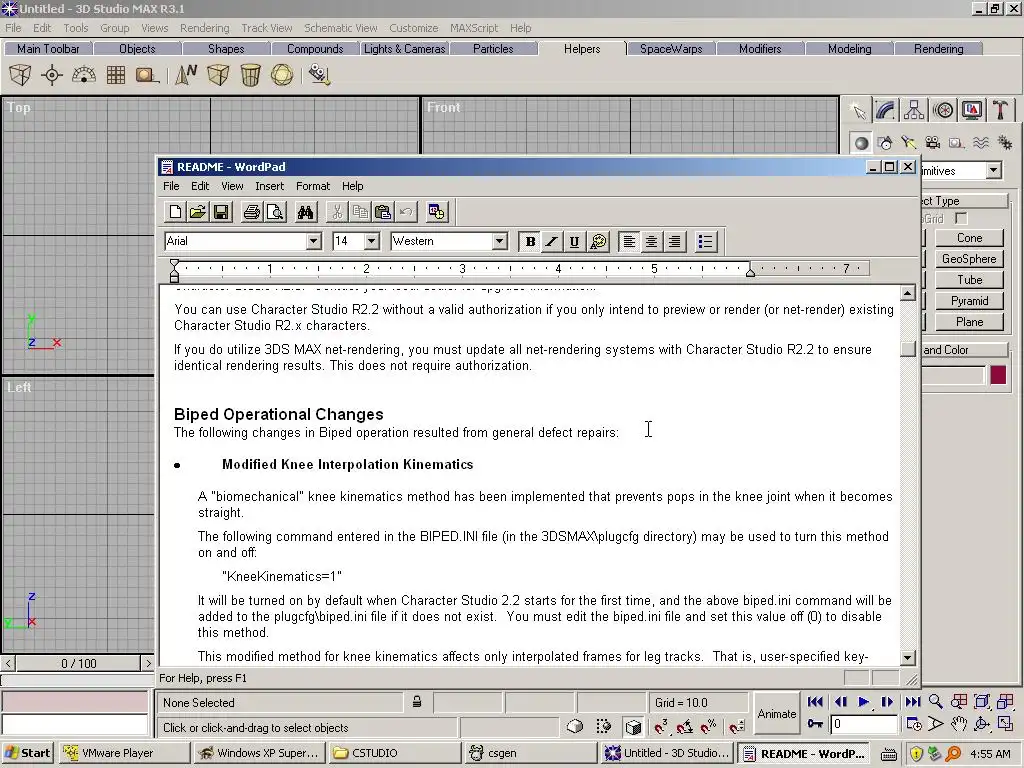Select the Protractor helper icon
1024x768 pixels.
pyautogui.click(x=84, y=75)
